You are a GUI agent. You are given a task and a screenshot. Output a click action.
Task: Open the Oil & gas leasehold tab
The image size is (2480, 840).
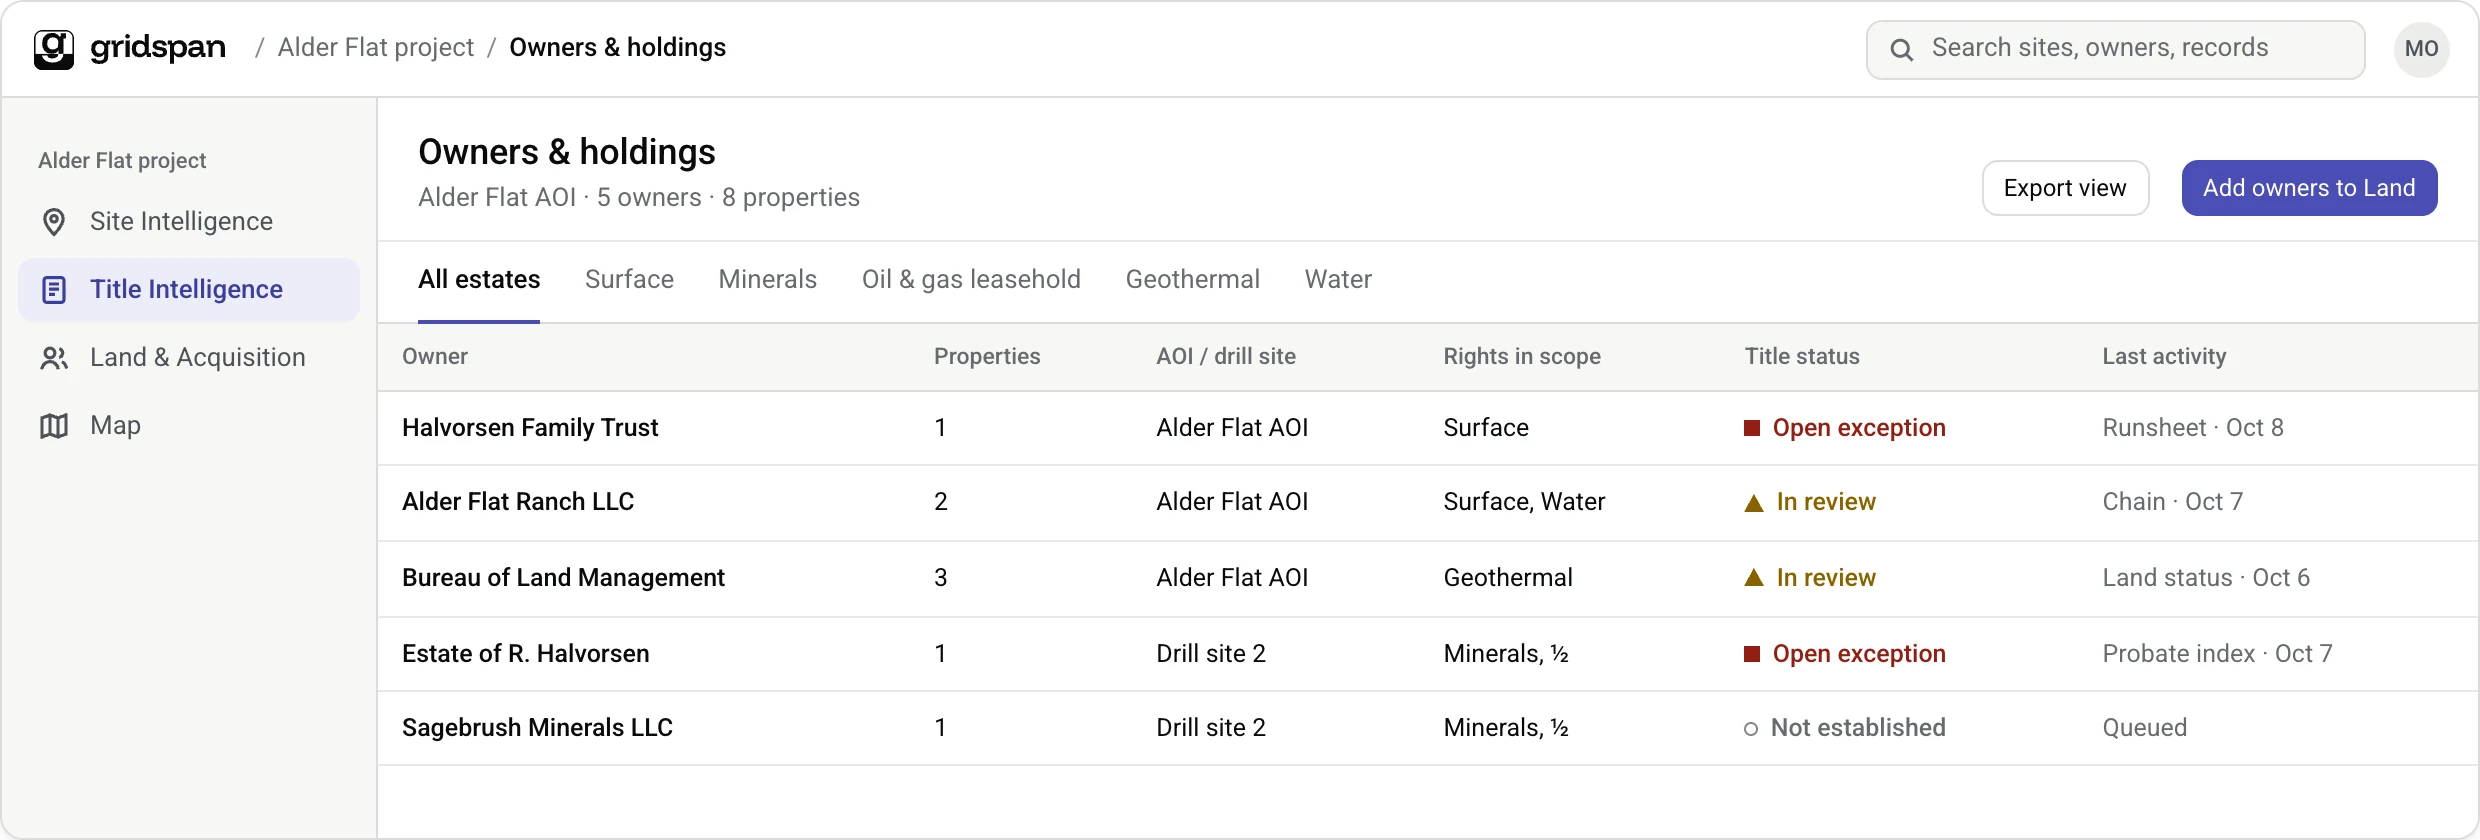[x=971, y=279]
